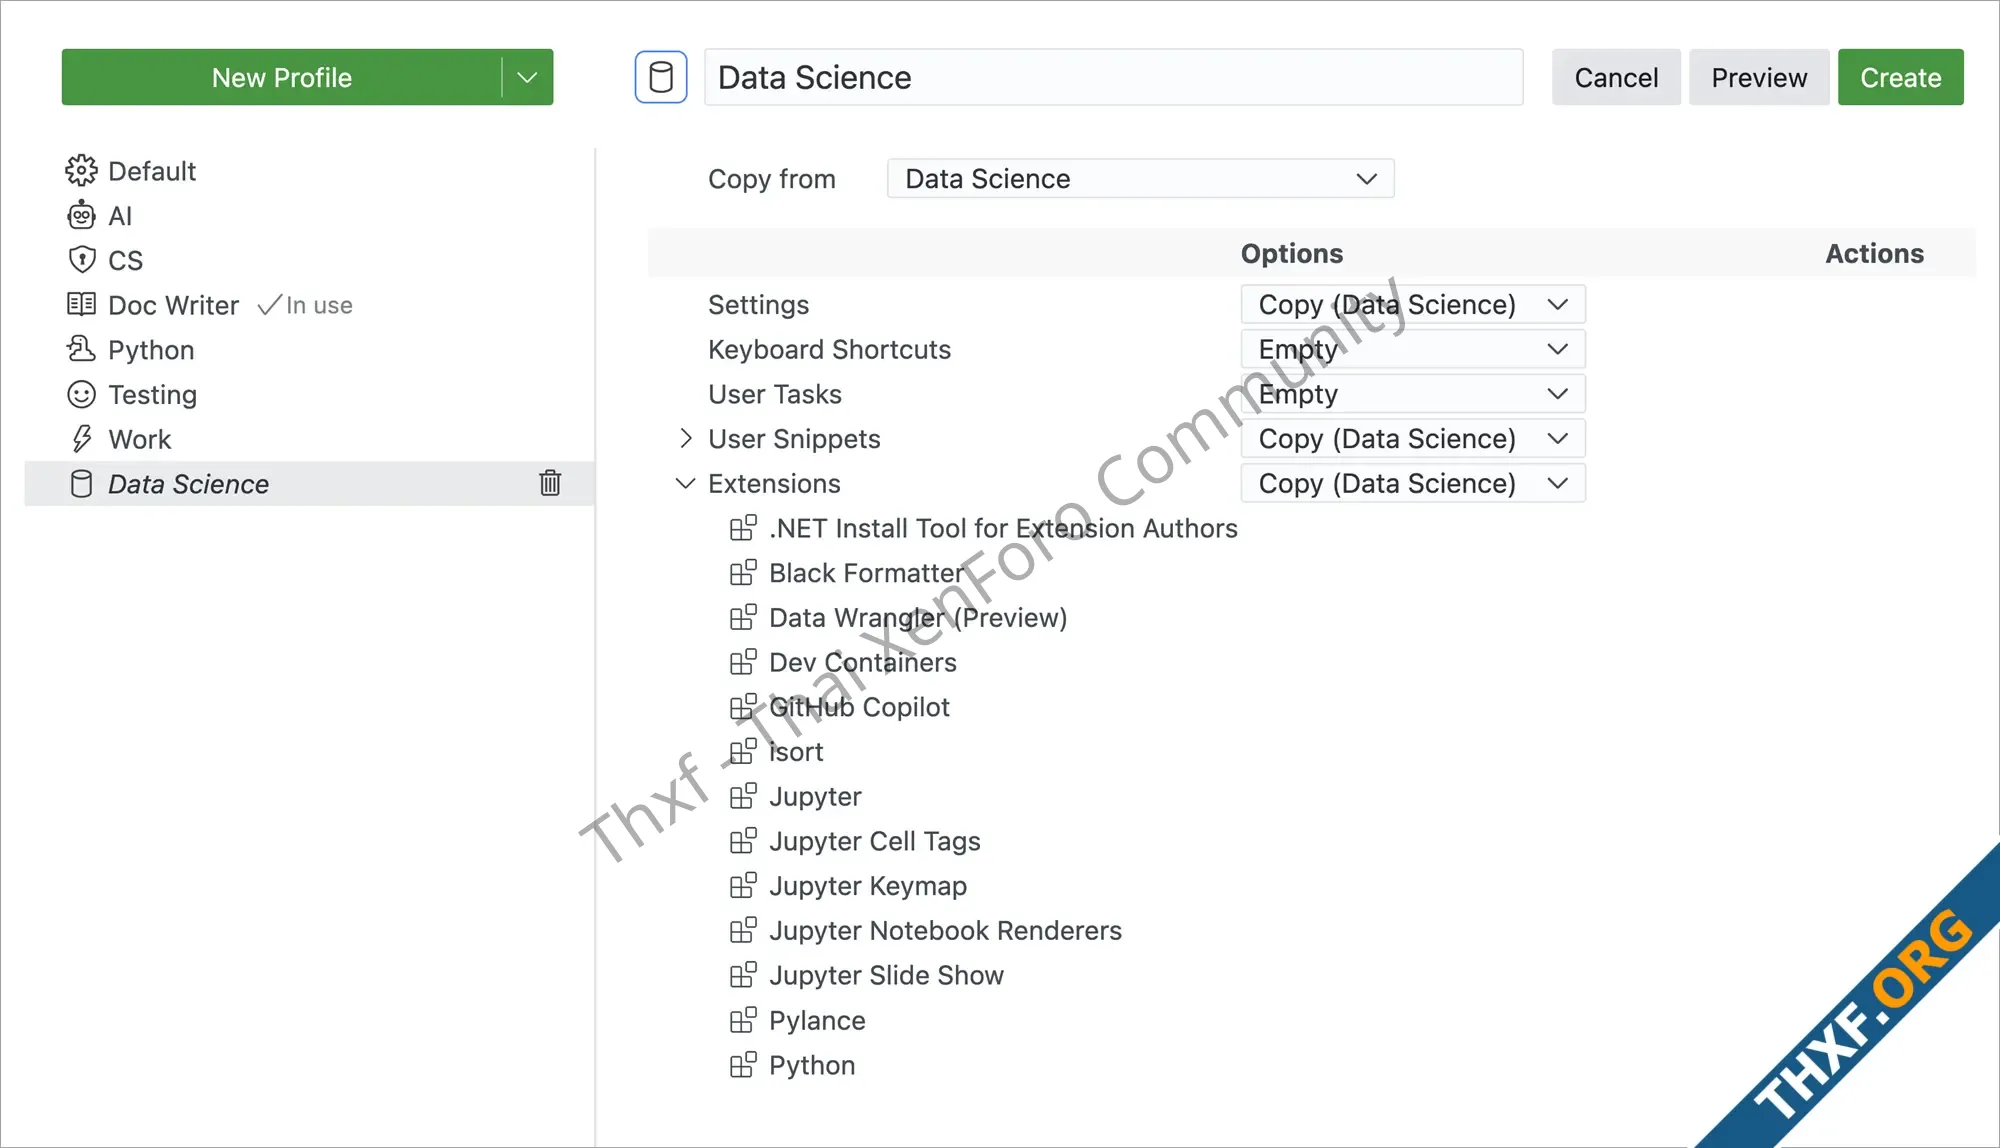Click extension icon next to Jupyter
Screen dimensions: 2000x1148
(x=743, y=796)
